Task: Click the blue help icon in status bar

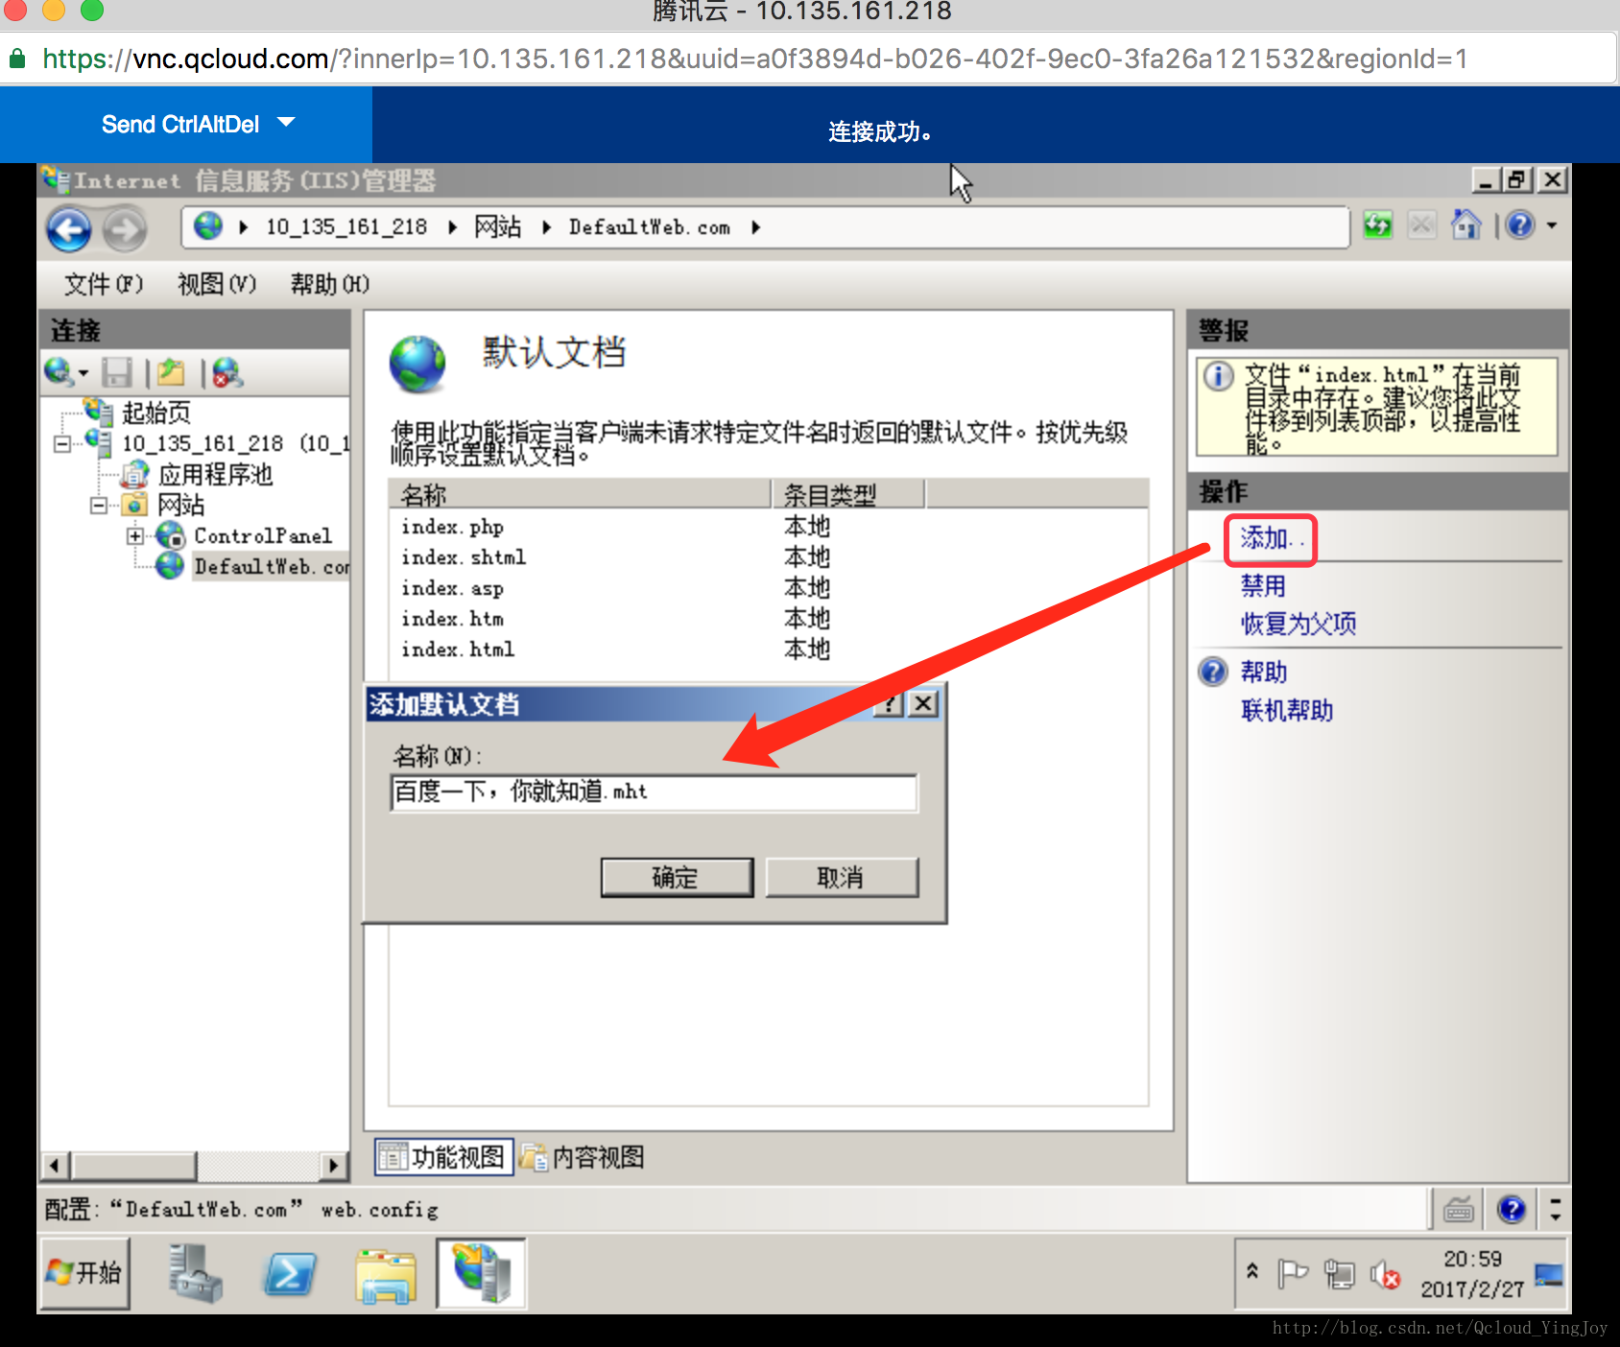Action: coord(1511,1210)
